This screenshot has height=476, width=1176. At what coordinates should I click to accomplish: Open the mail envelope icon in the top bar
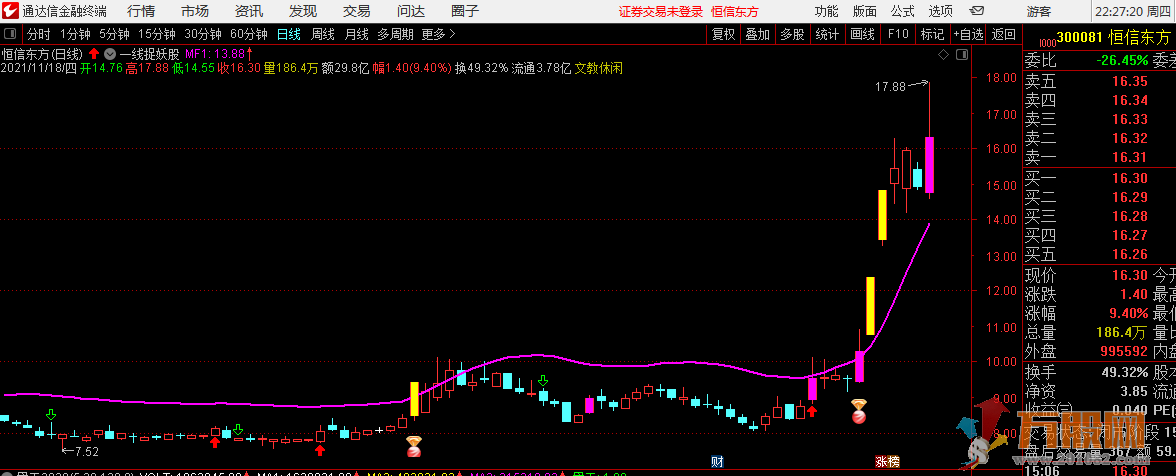[976, 11]
